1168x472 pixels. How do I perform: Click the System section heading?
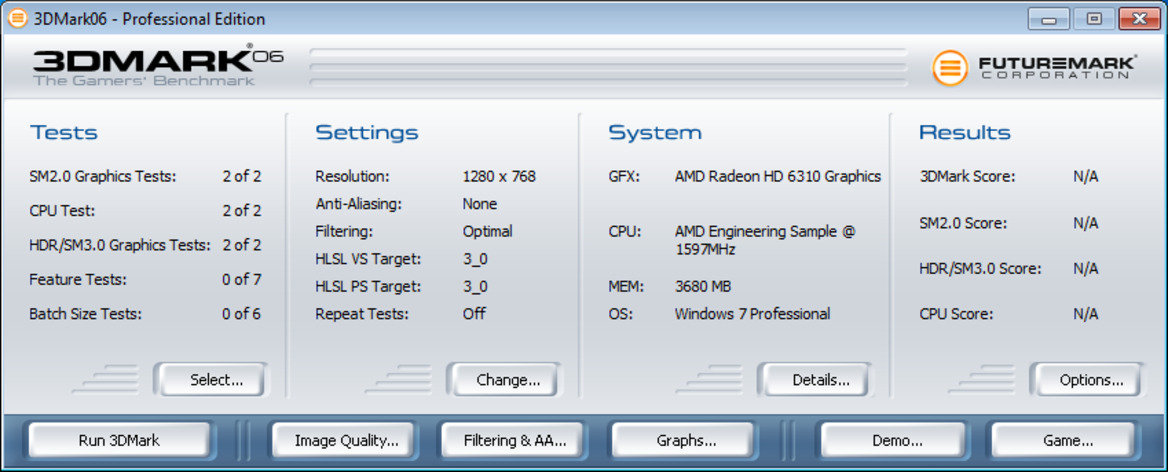point(655,133)
